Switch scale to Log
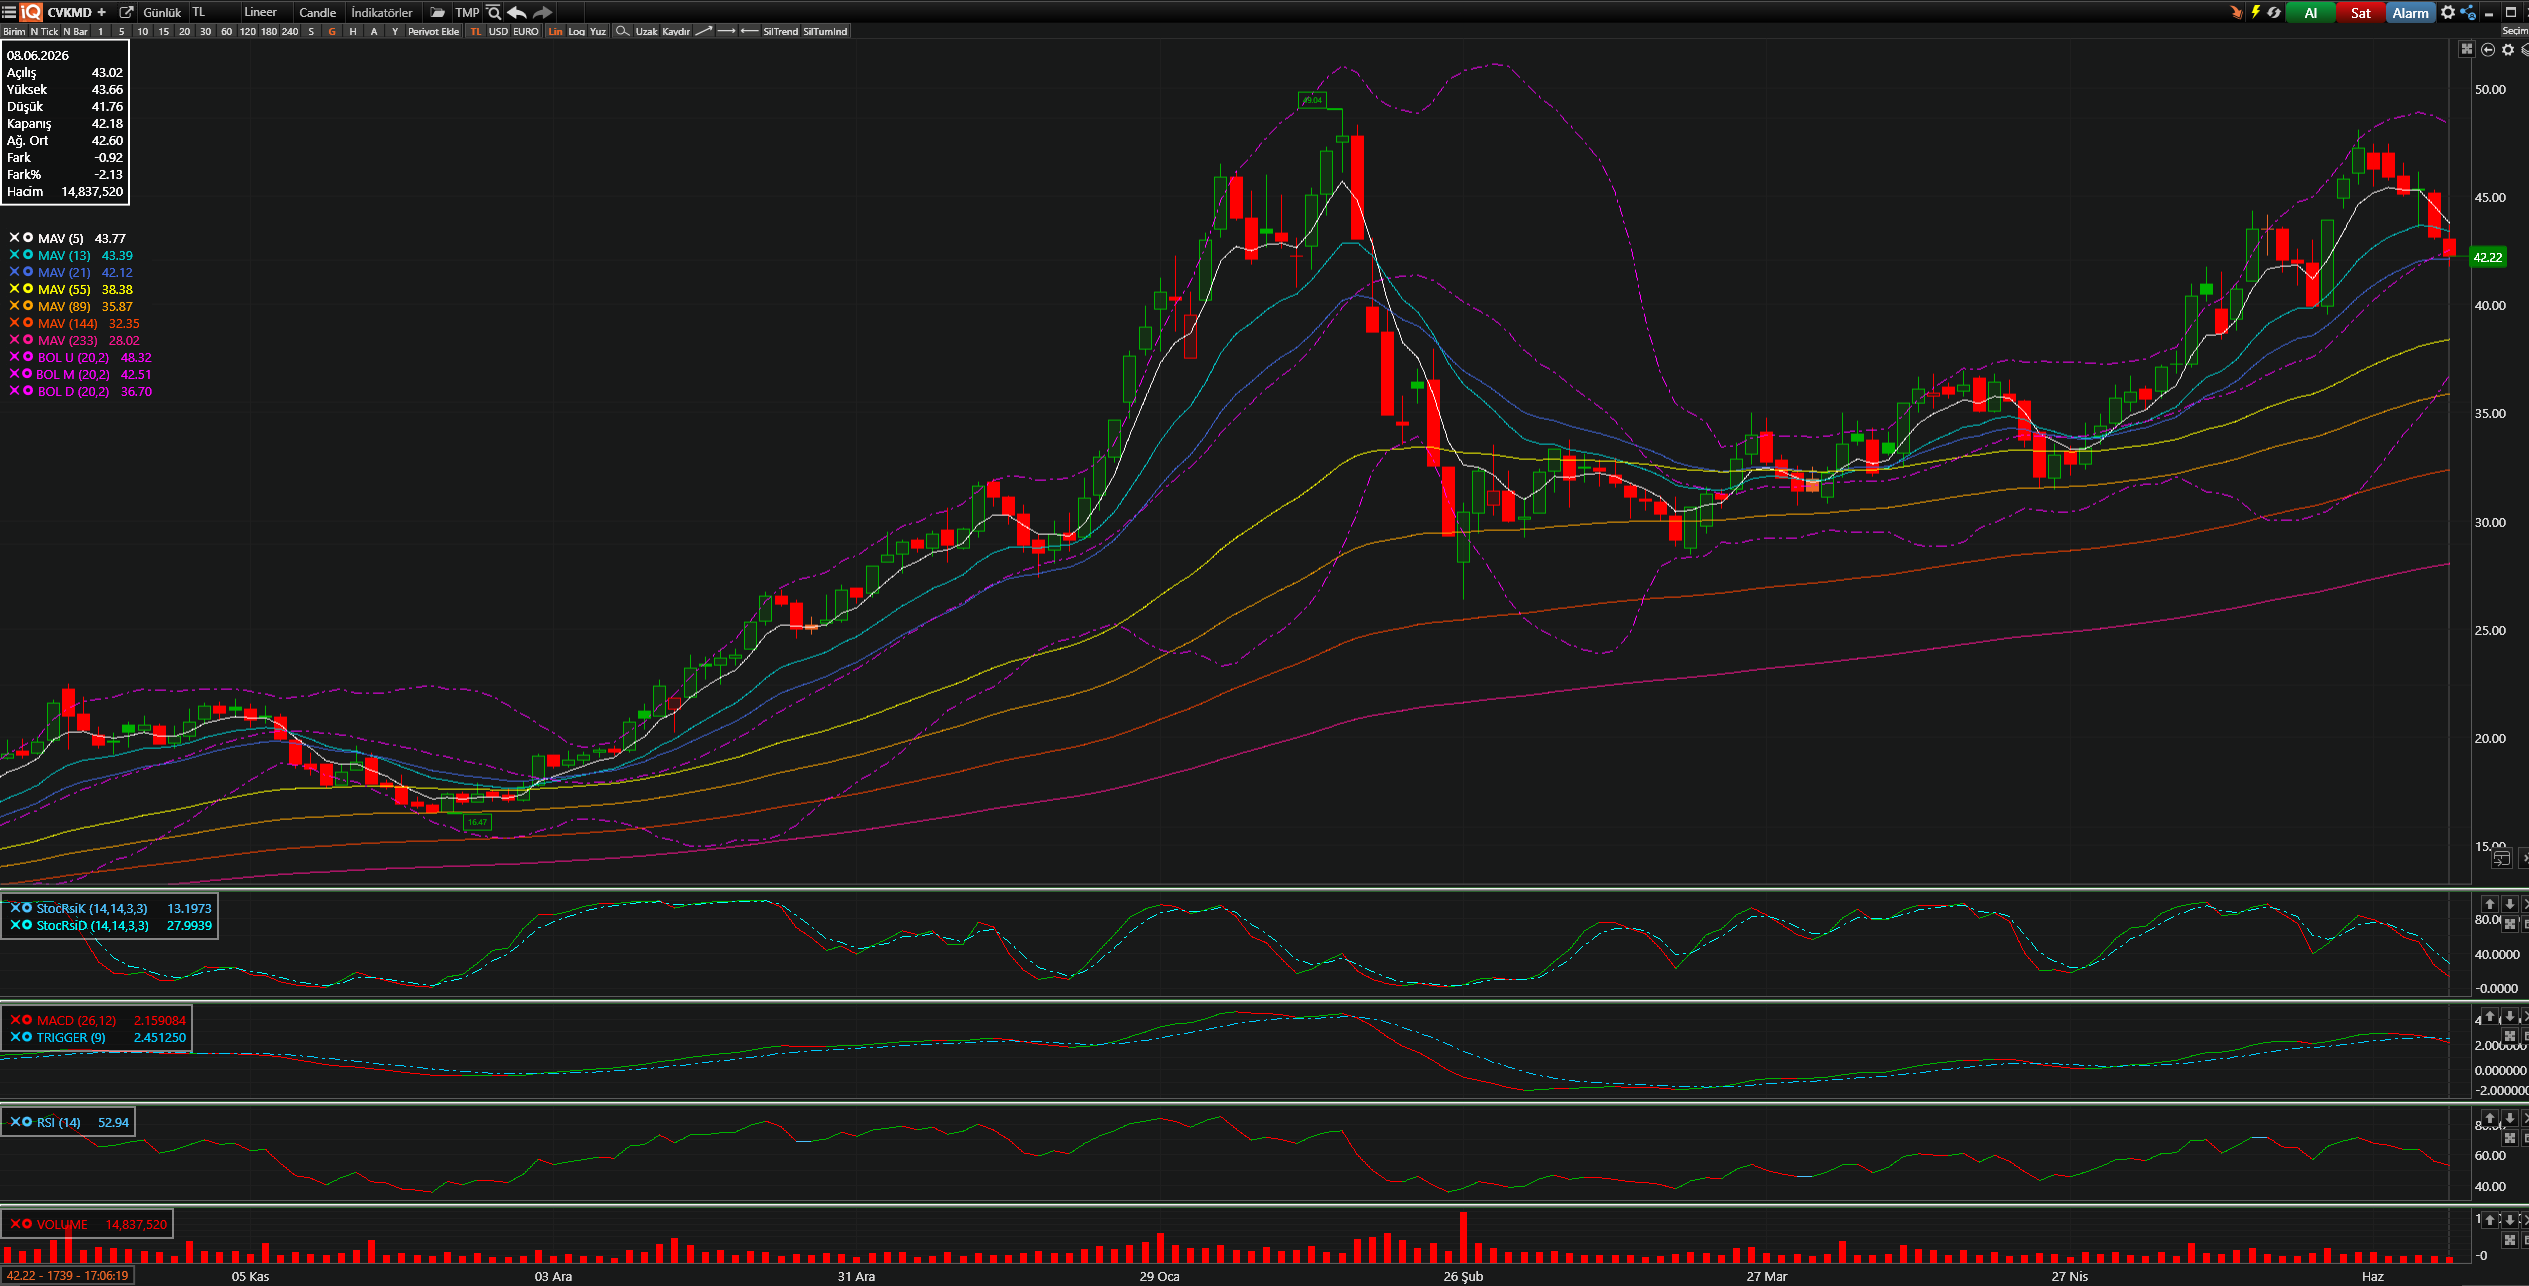Viewport: 2529px width, 1286px height. click(x=577, y=31)
